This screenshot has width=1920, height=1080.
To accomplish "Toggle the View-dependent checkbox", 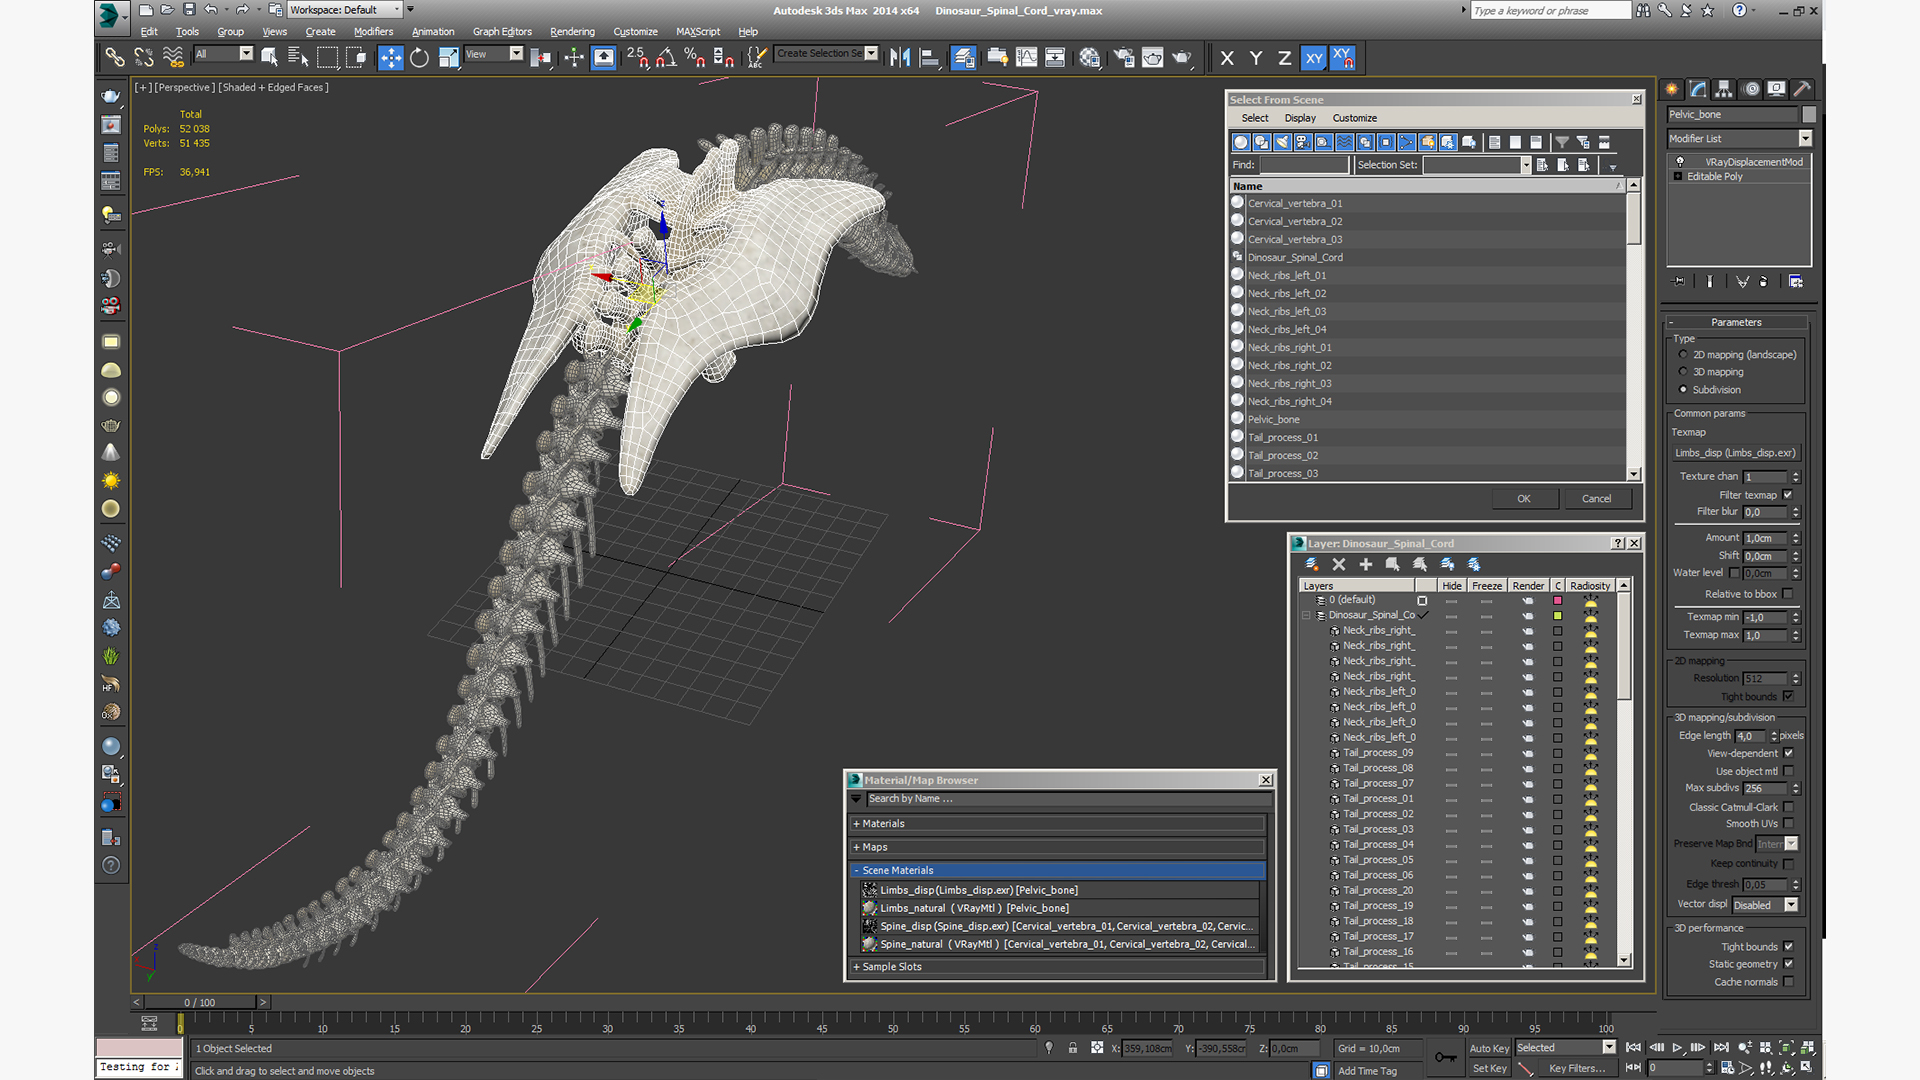I will click(x=1788, y=754).
